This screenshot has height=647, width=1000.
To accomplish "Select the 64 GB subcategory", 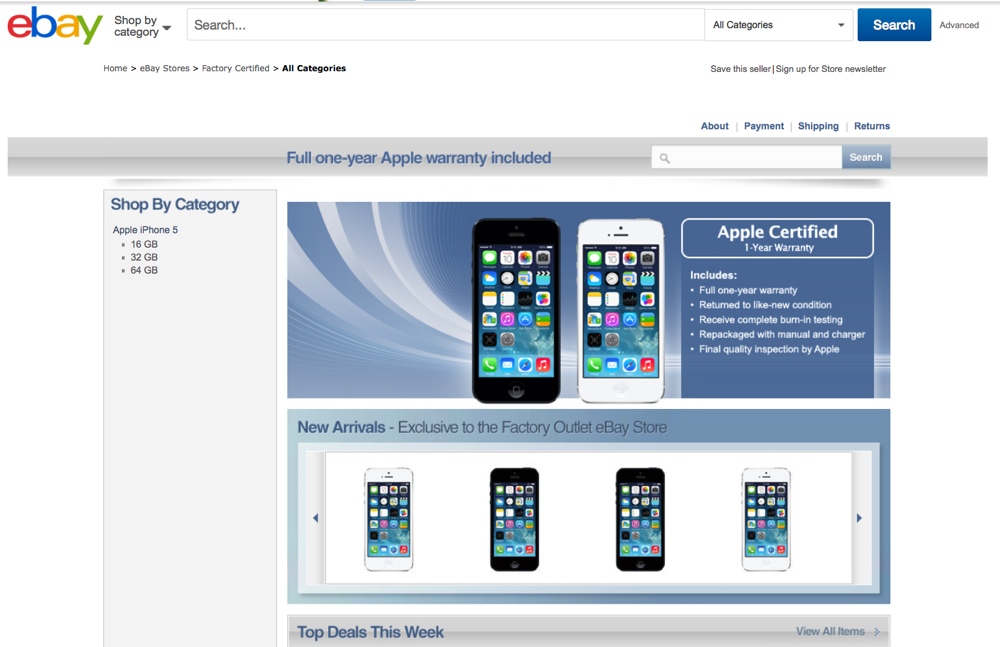I will pyautogui.click(x=144, y=271).
